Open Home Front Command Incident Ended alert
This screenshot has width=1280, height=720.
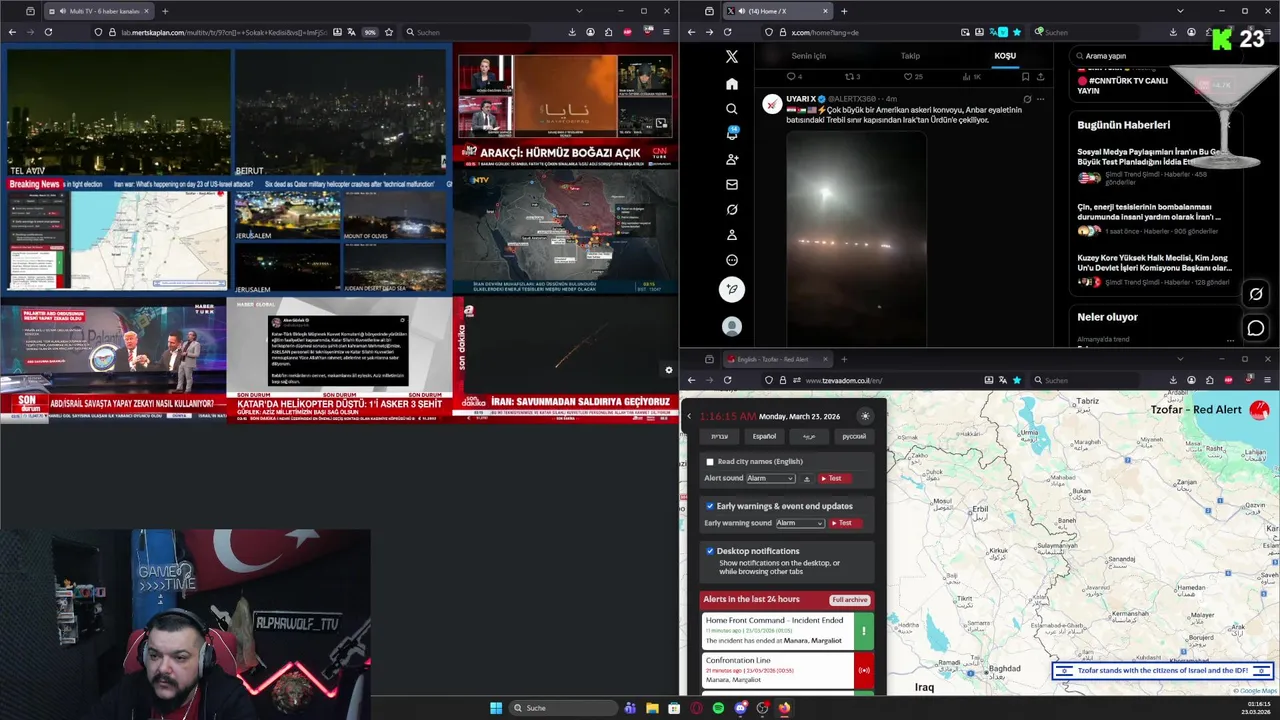(788, 630)
